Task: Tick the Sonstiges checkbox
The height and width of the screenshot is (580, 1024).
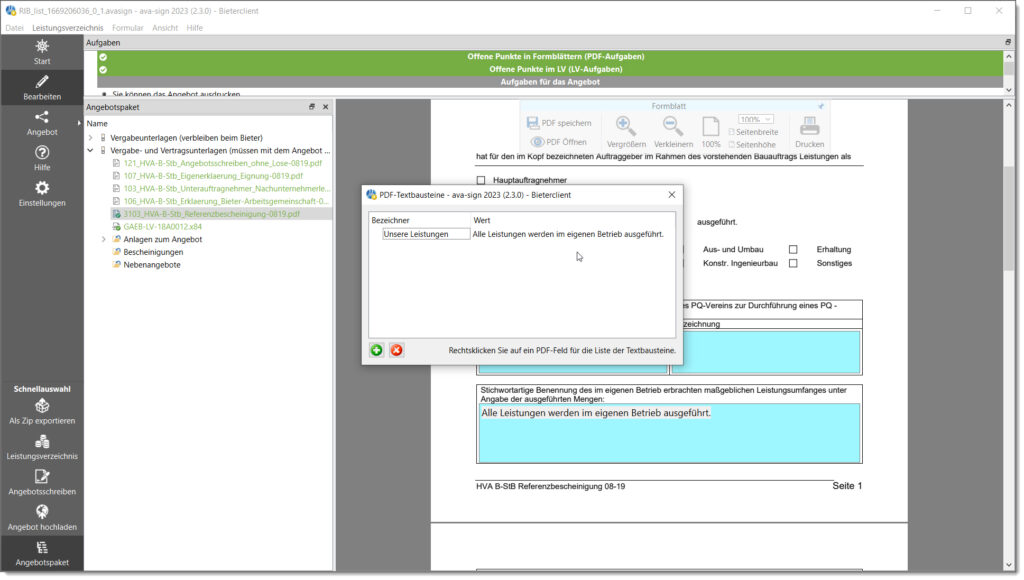Action: coord(793,263)
